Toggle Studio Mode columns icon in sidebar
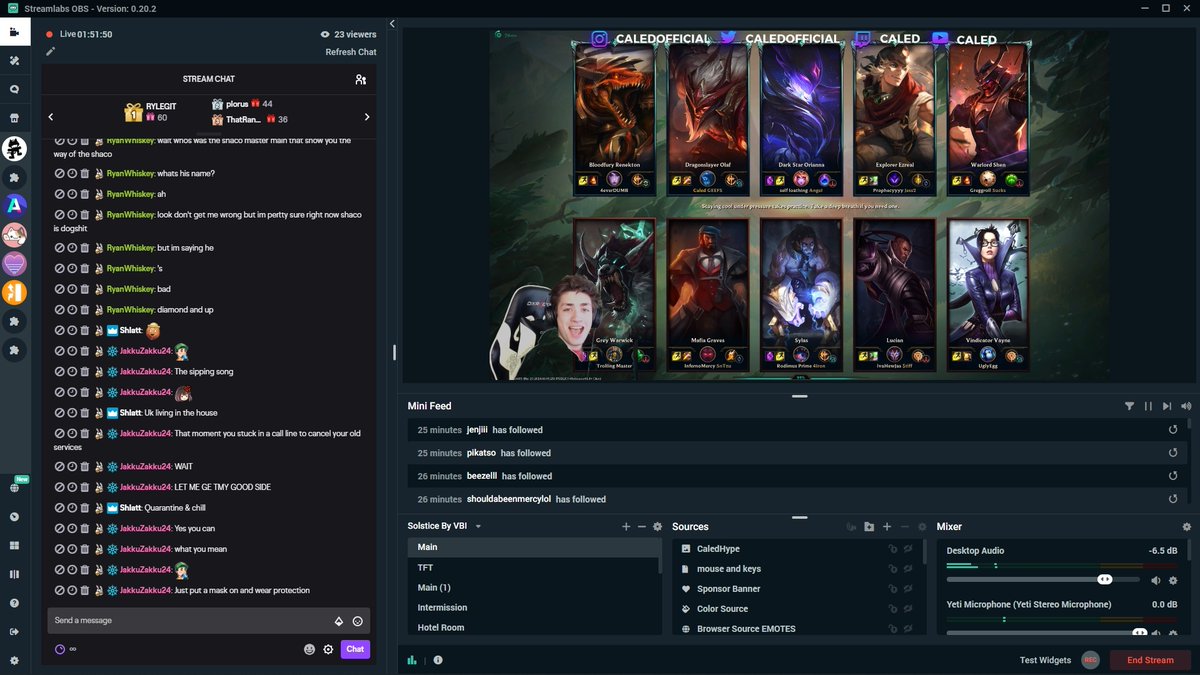This screenshot has width=1200, height=675. click(14, 574)
